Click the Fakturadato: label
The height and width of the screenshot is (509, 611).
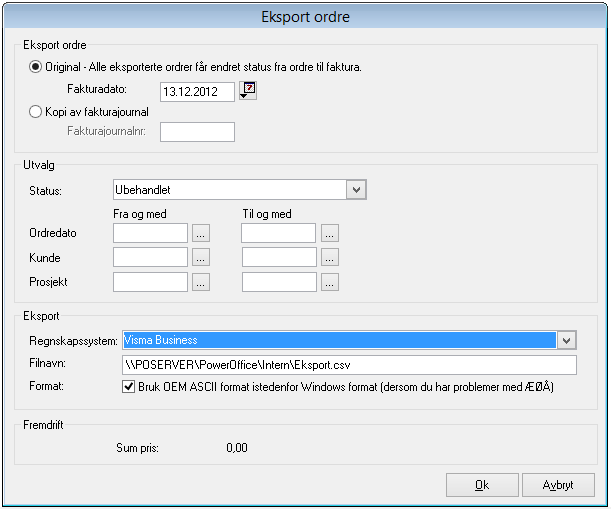tap(97, 89)
